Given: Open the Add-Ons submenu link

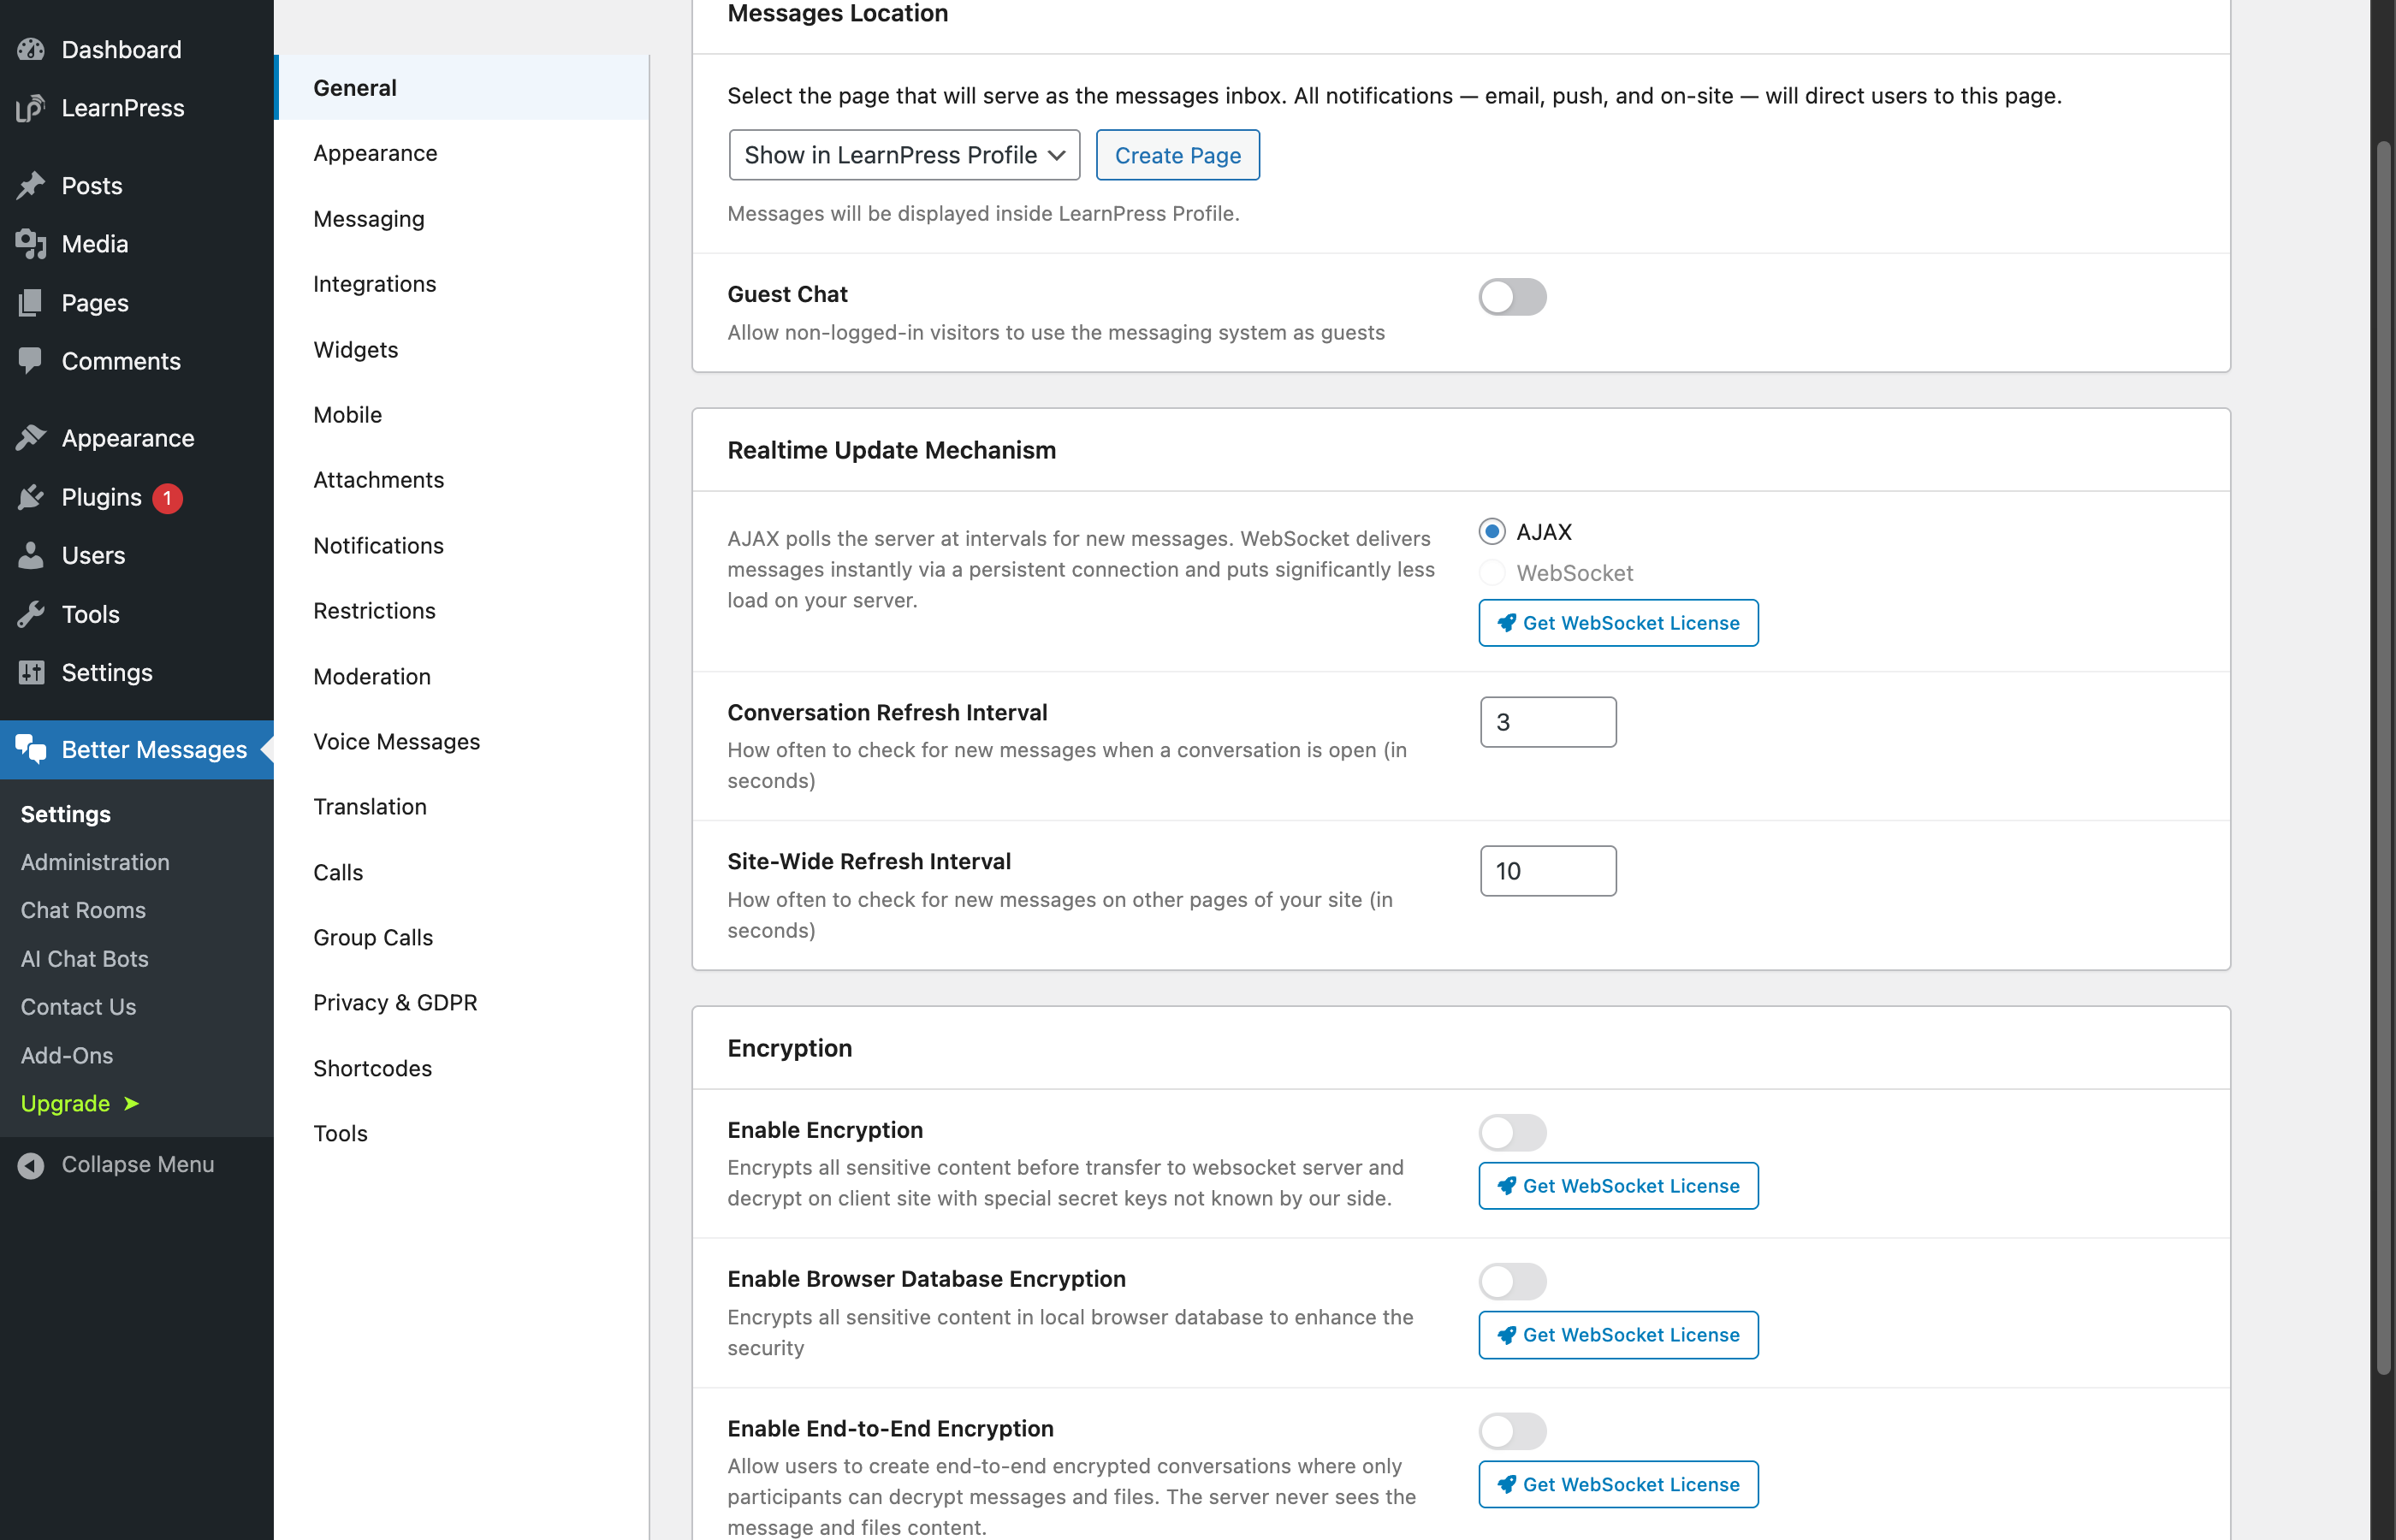Looking at the screenshot, I should 67,1055.
